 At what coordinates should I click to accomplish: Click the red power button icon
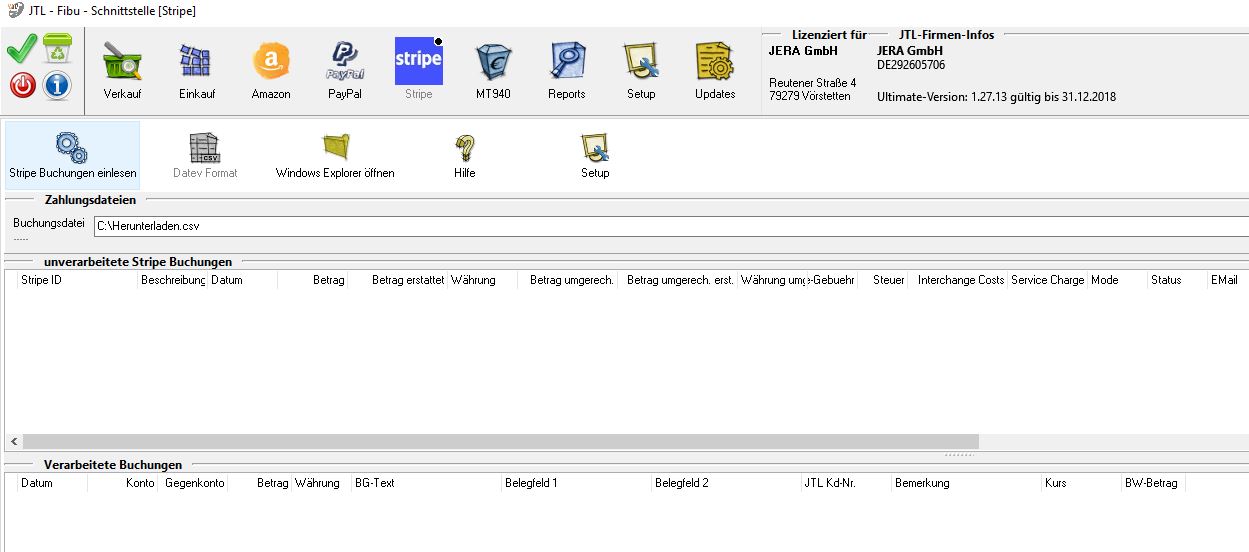[22, 85]
